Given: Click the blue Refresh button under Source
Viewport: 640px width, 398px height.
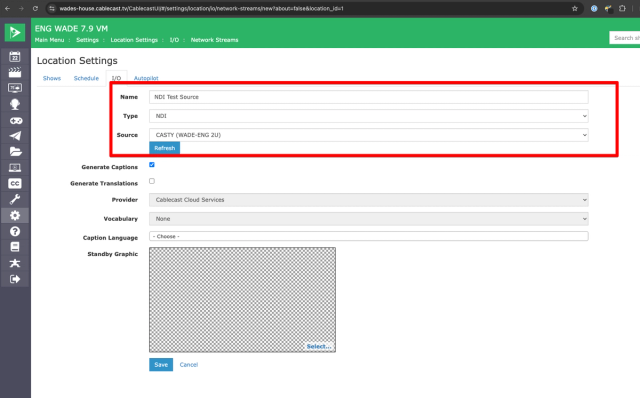Looking at the screenshot, I should click(164, 148).
